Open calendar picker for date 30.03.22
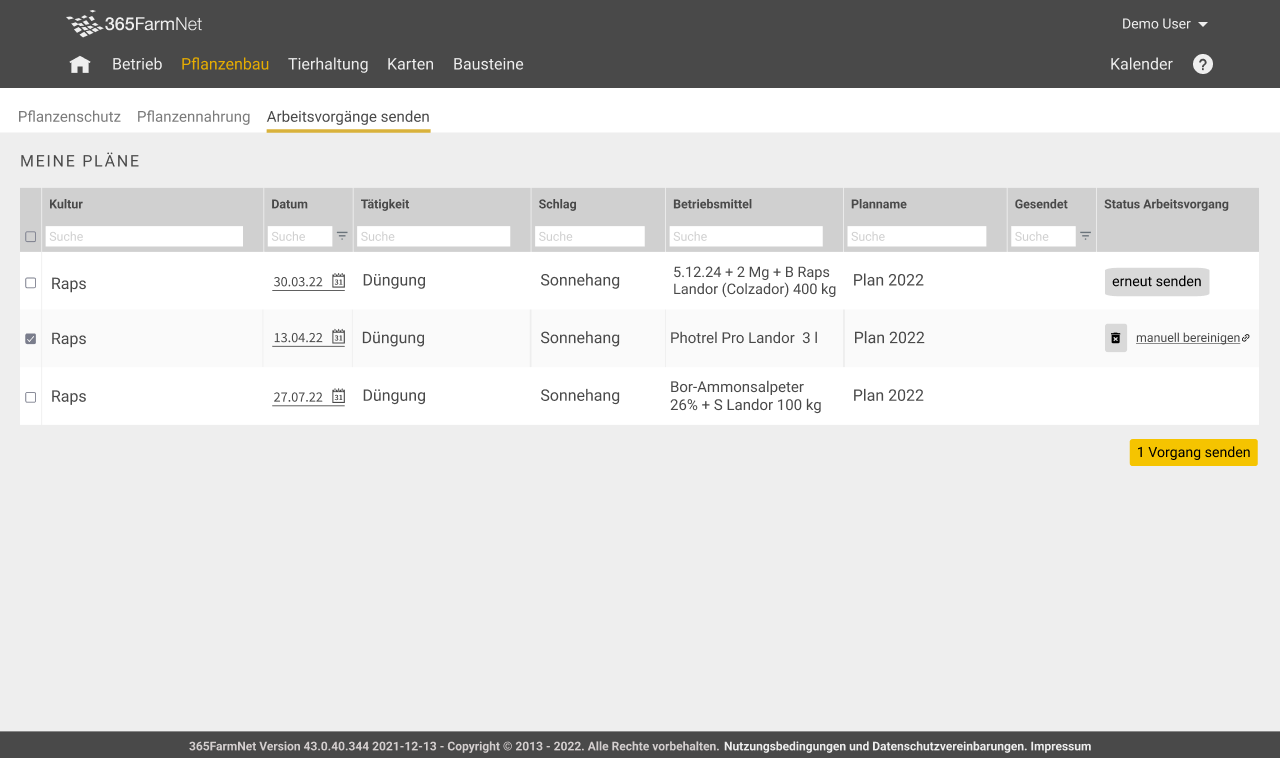 coord(338,281)
